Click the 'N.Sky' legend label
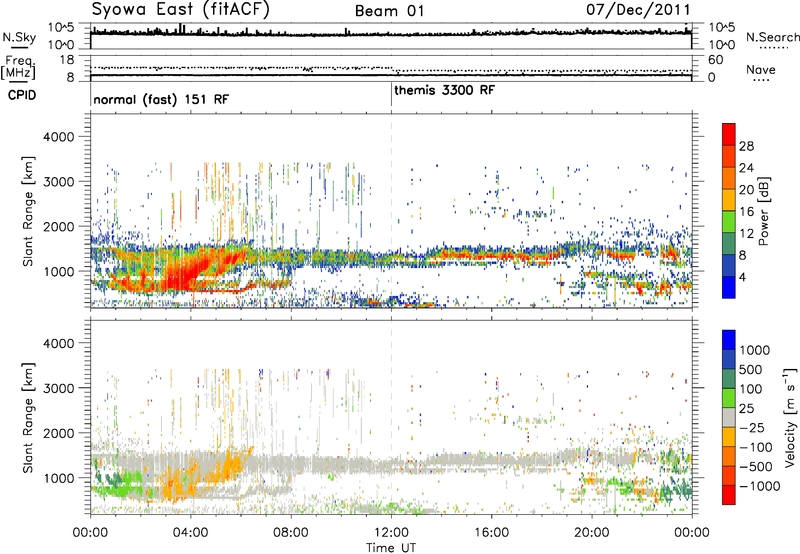The width and height of the screenshot is (800, 554). (19, 37)
